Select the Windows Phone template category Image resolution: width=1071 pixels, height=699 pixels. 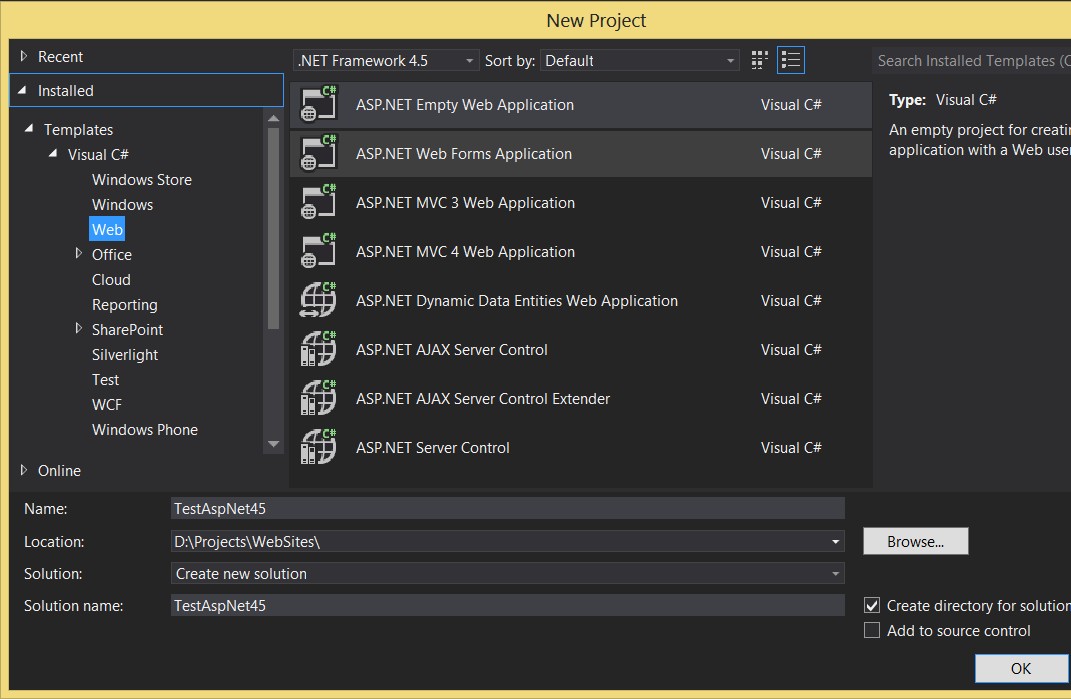(145, 430)
